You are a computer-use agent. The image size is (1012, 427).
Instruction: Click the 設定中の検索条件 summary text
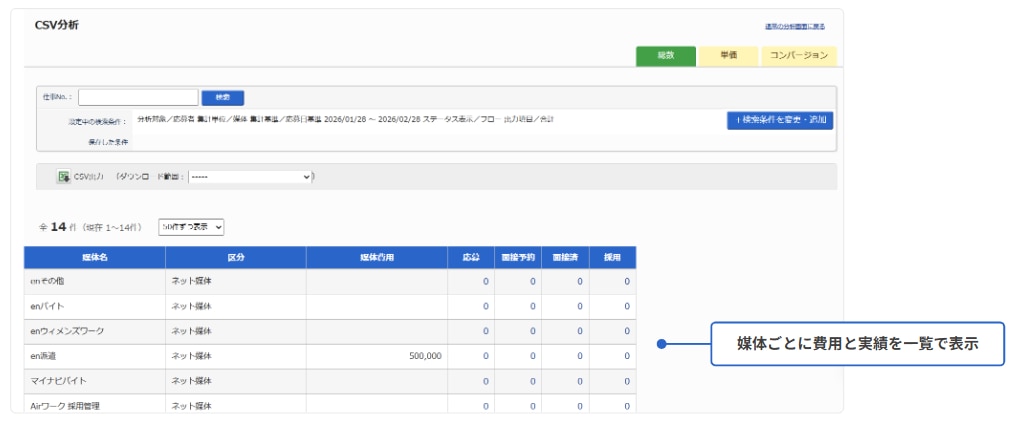point(345,119)
